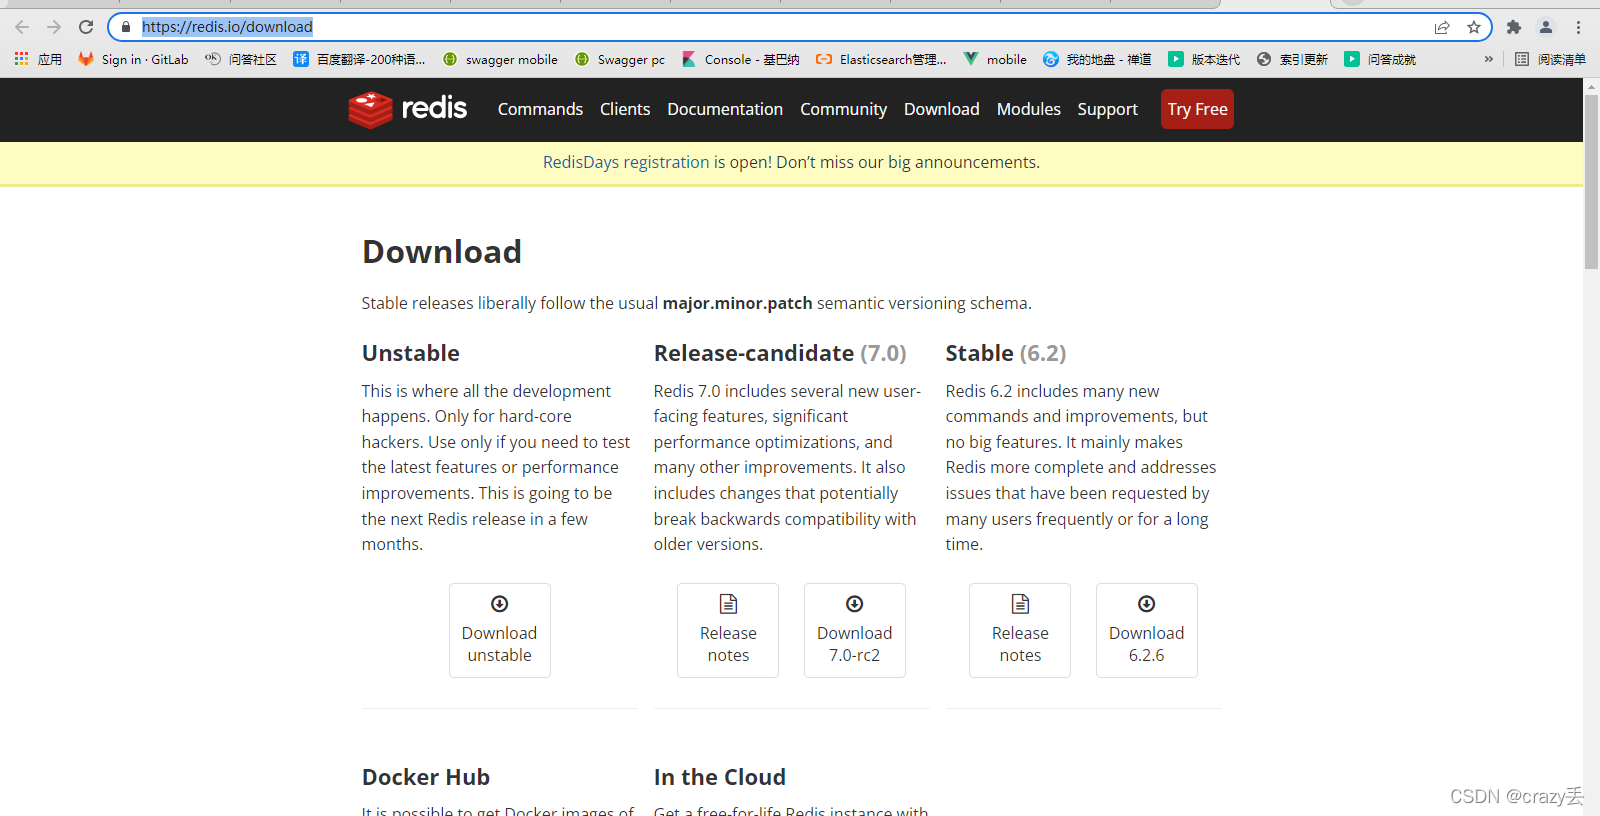Open Release notes for Stable 6.2

[1020, 630]
